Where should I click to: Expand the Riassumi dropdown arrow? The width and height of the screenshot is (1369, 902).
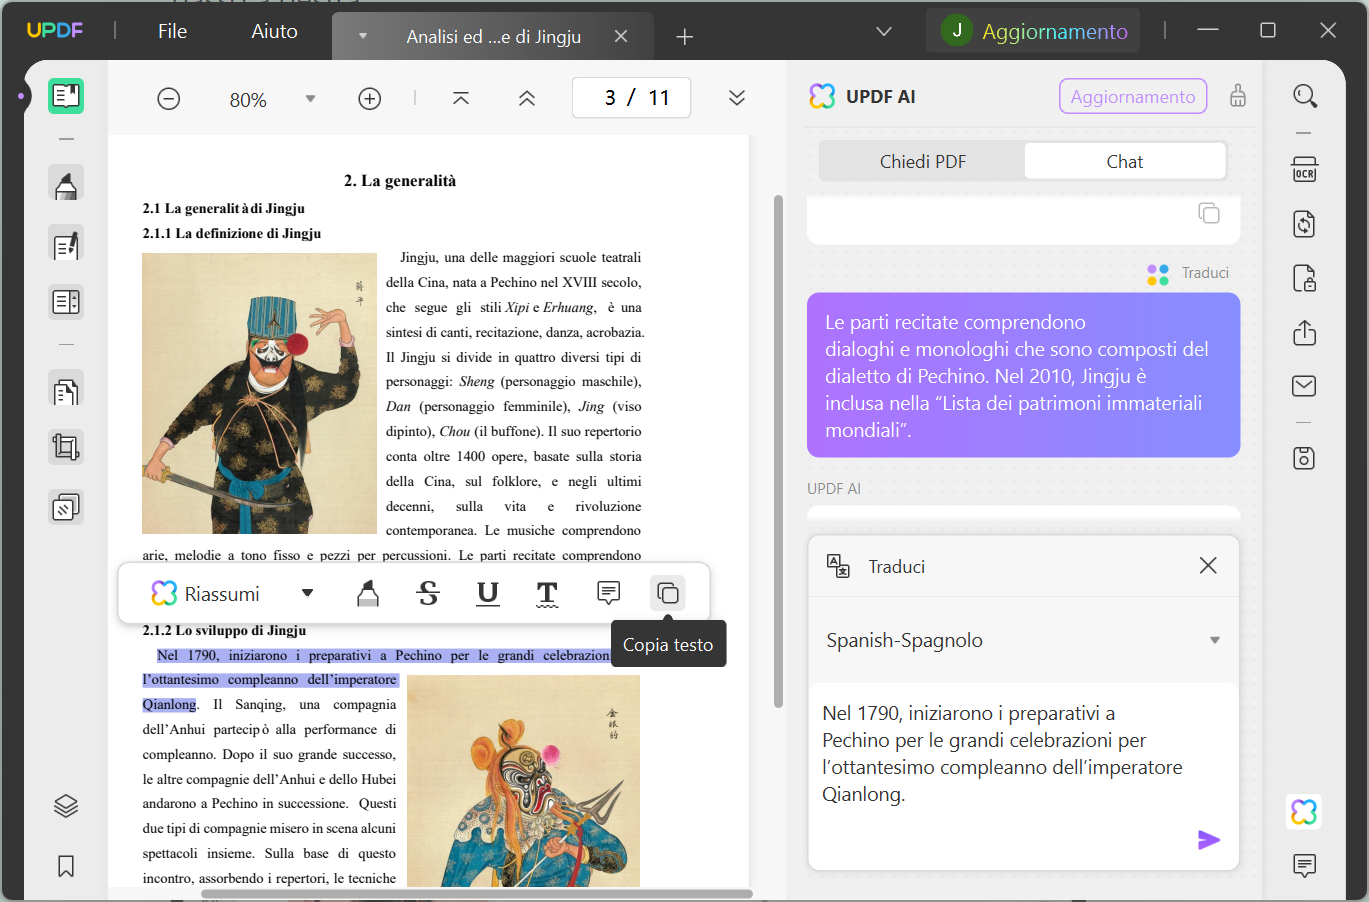click(x=308, y=593)
